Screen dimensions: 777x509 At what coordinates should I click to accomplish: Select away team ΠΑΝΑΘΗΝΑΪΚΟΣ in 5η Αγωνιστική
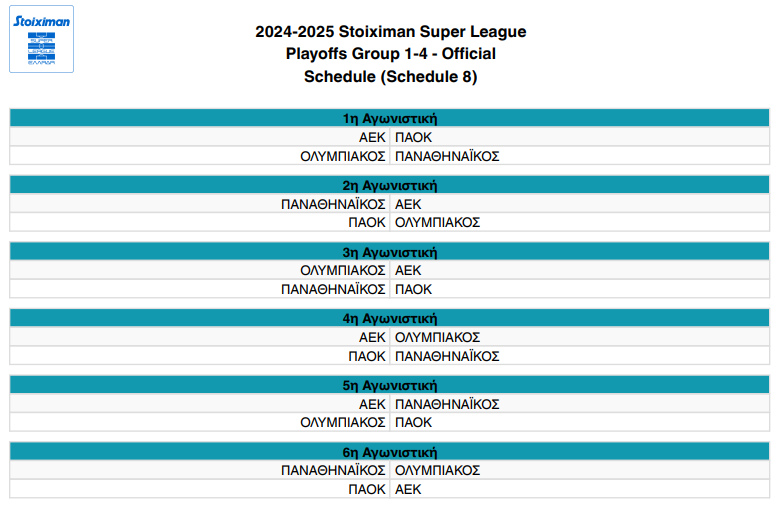coord(447,404)
